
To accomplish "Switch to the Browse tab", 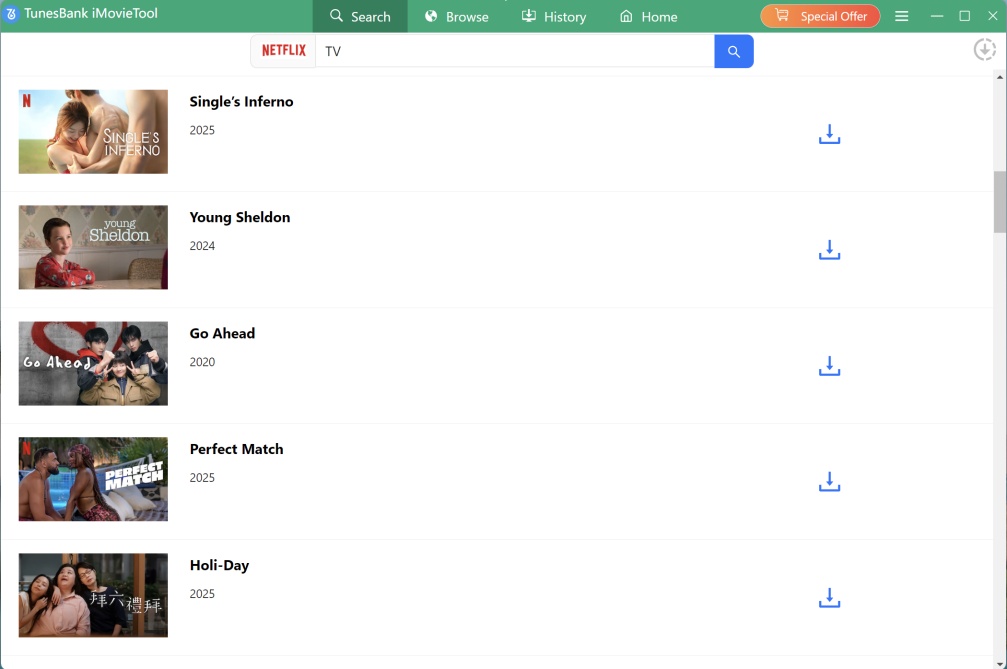I will point(456,16).
